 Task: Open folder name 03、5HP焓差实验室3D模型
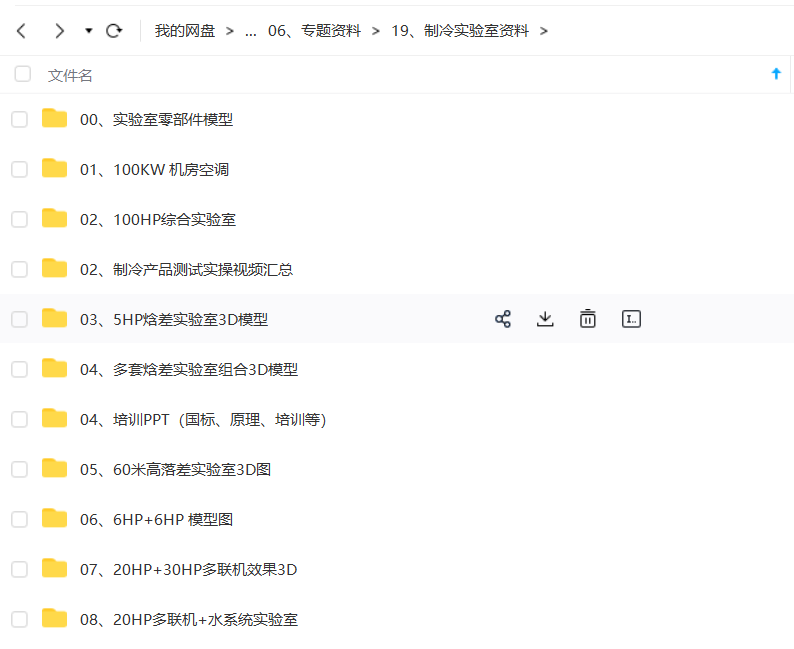174,319
